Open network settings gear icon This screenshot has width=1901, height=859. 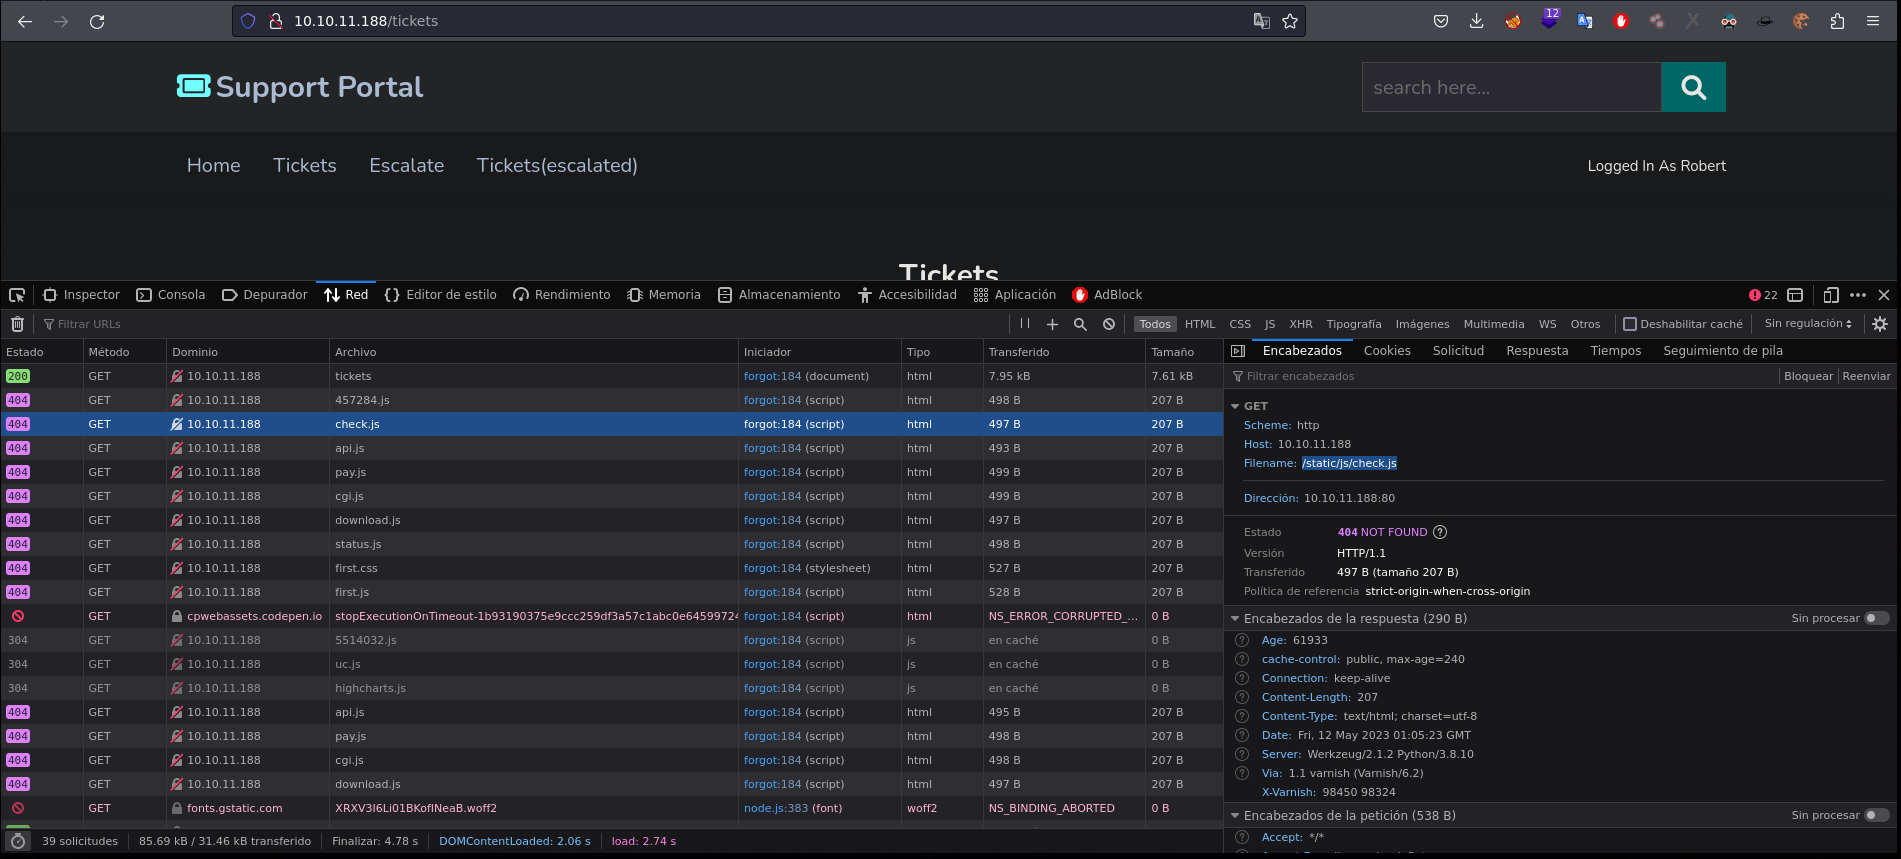click(x=1880, y=324)
